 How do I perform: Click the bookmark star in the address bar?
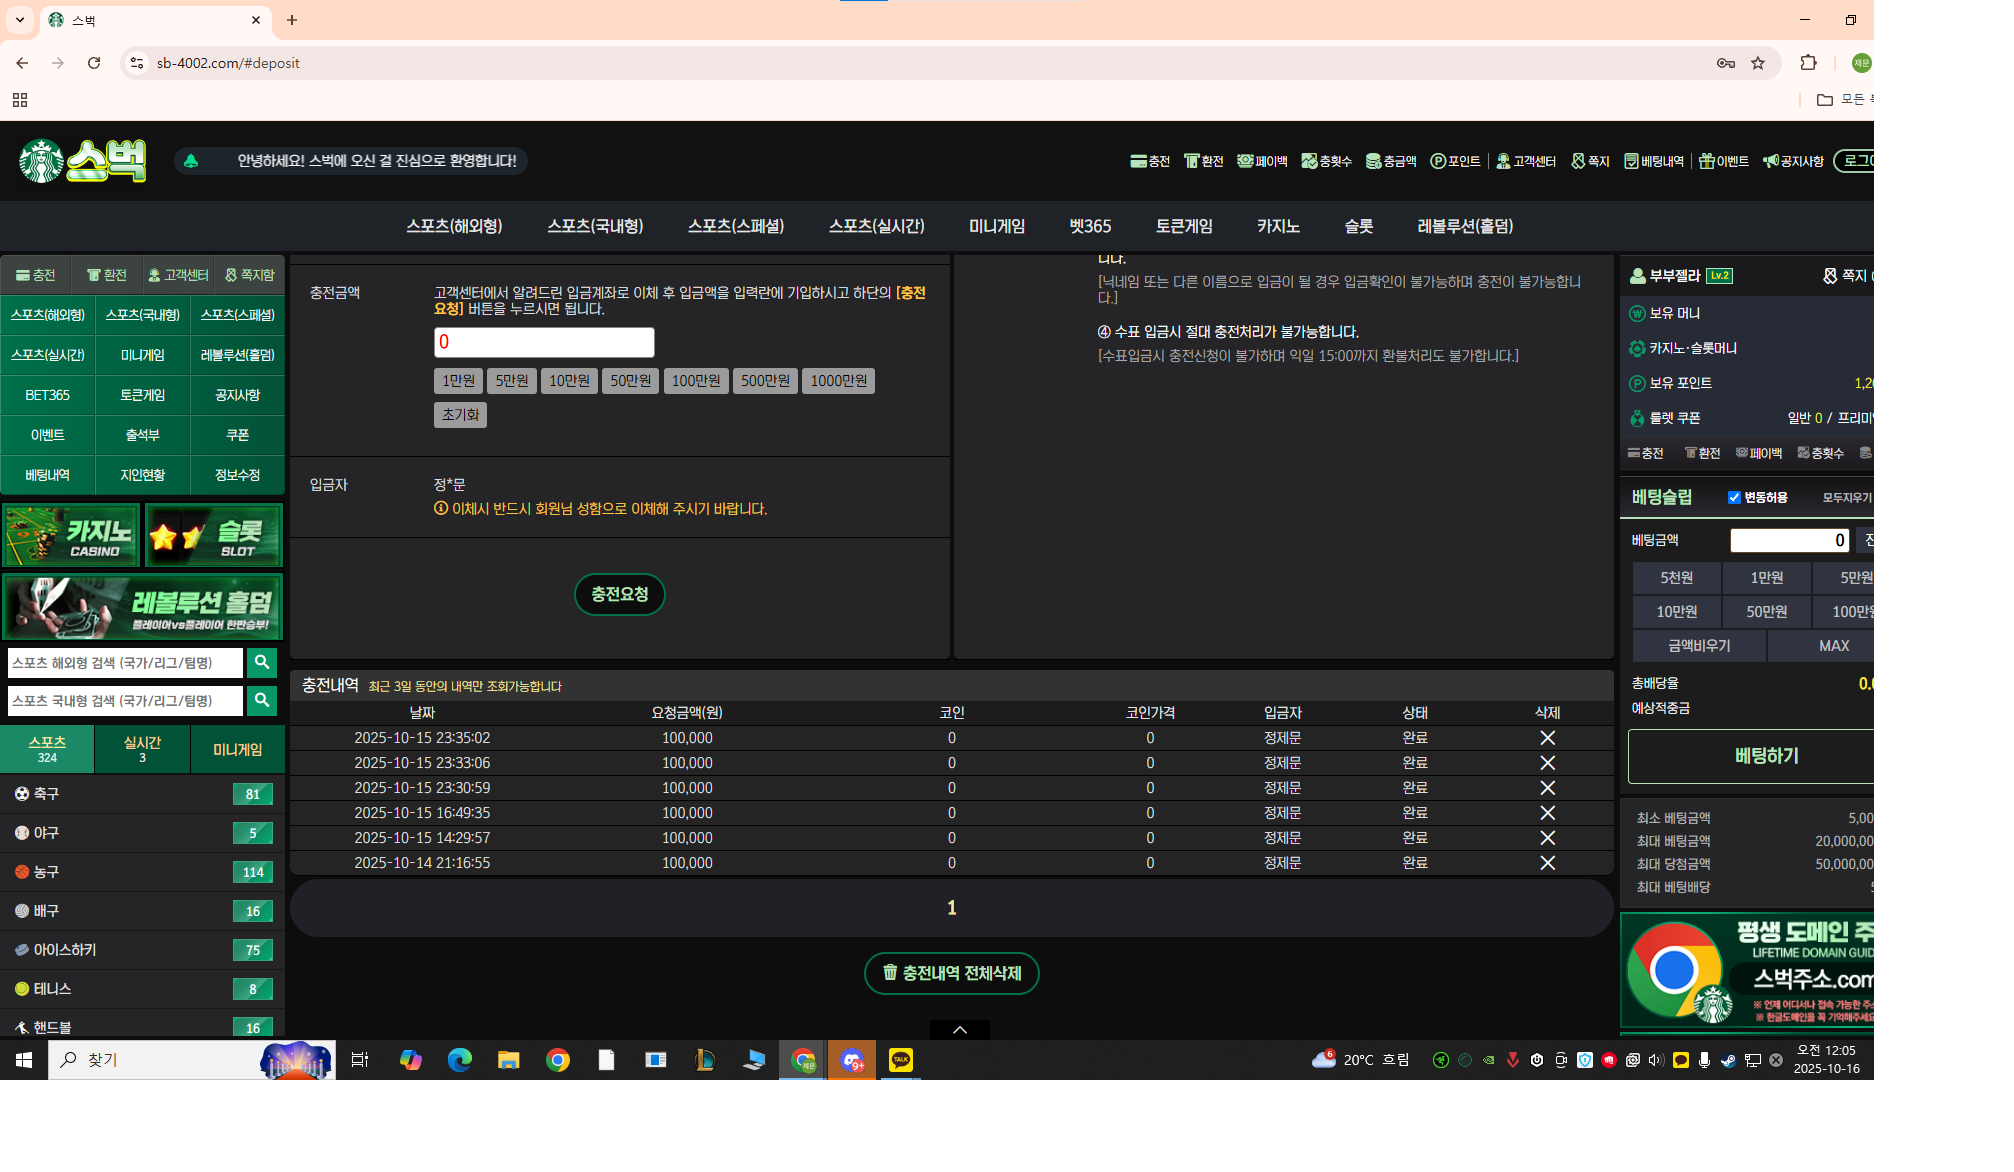pyautogui.click(x=1758, y=63)
